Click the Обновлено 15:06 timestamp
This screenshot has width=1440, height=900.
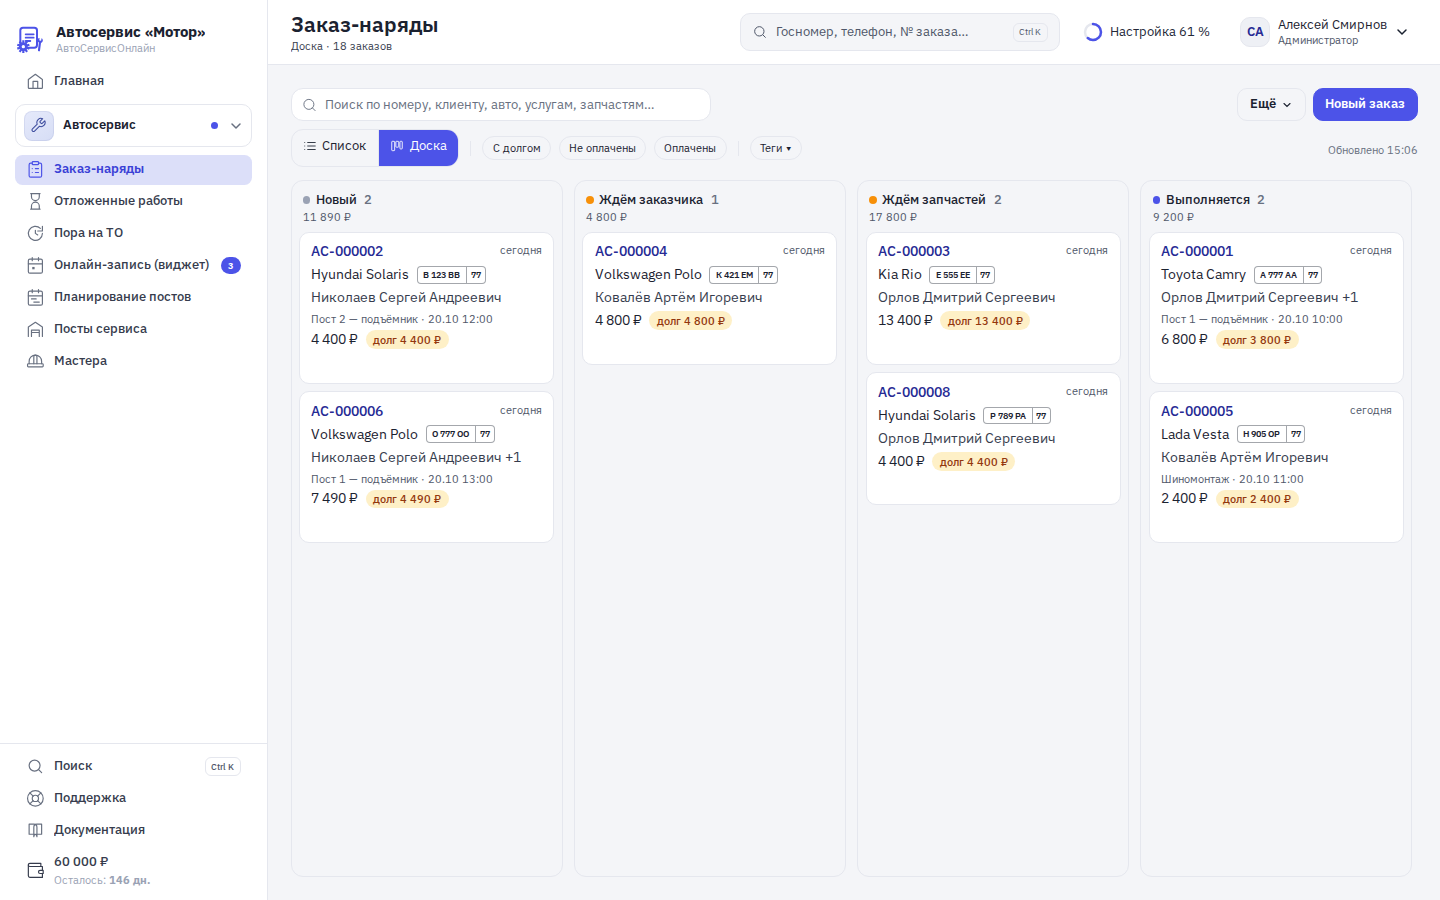1372,151
